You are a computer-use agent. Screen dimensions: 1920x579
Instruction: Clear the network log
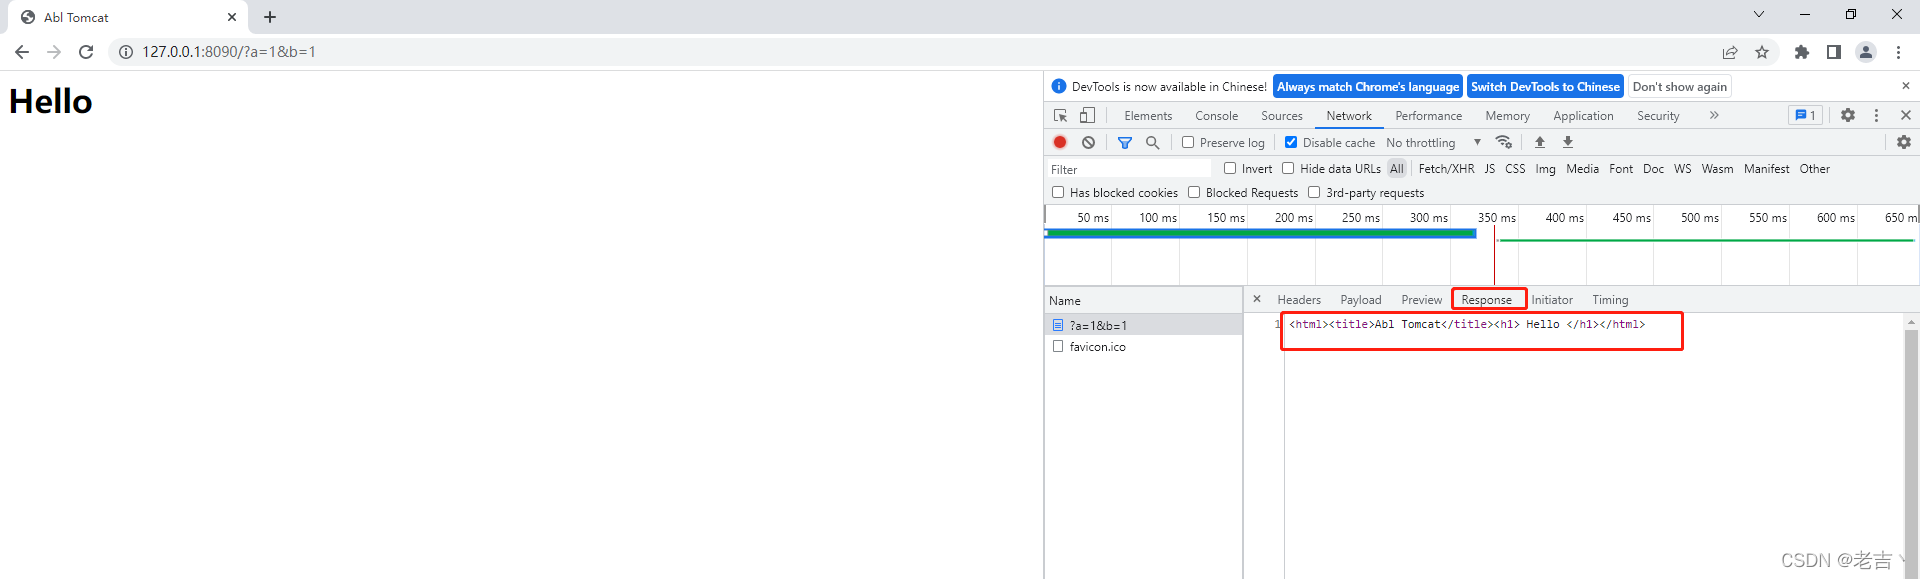1088,142
